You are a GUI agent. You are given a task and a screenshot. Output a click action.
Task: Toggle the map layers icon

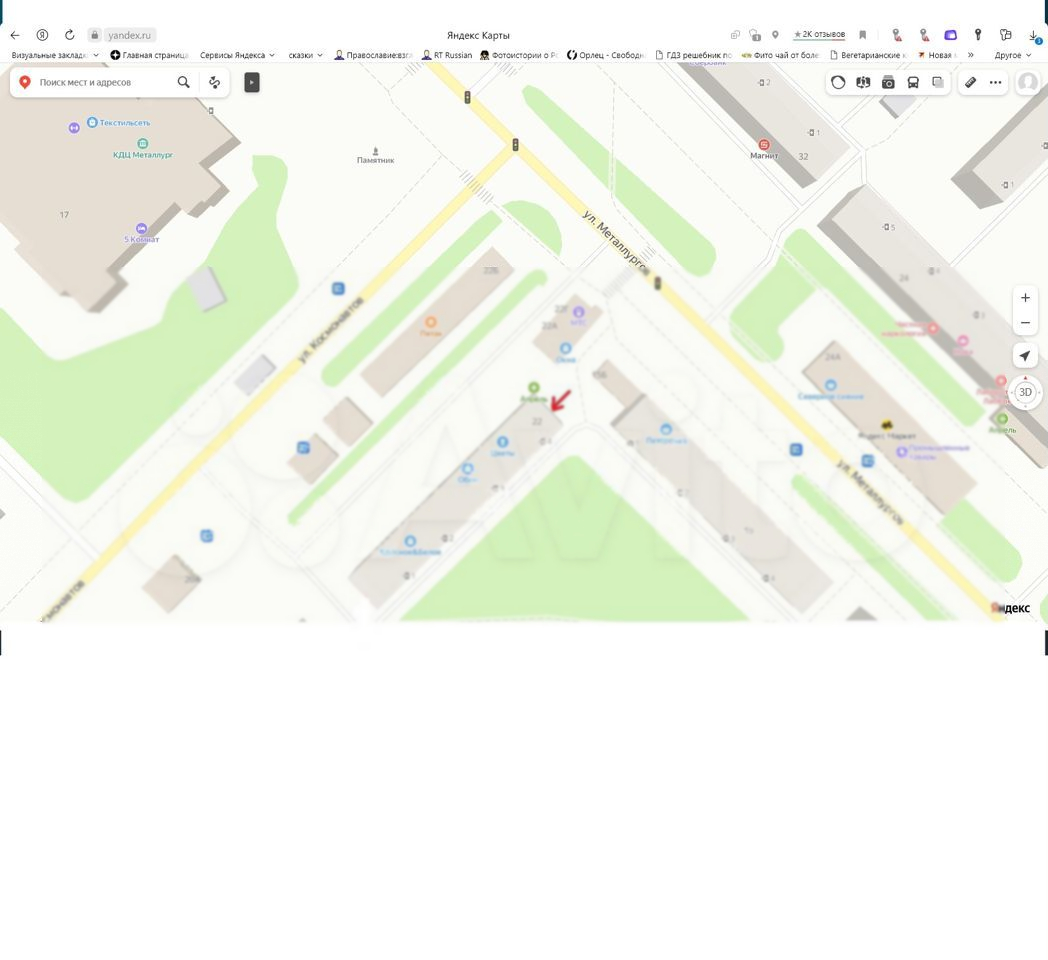click(938, 82)
